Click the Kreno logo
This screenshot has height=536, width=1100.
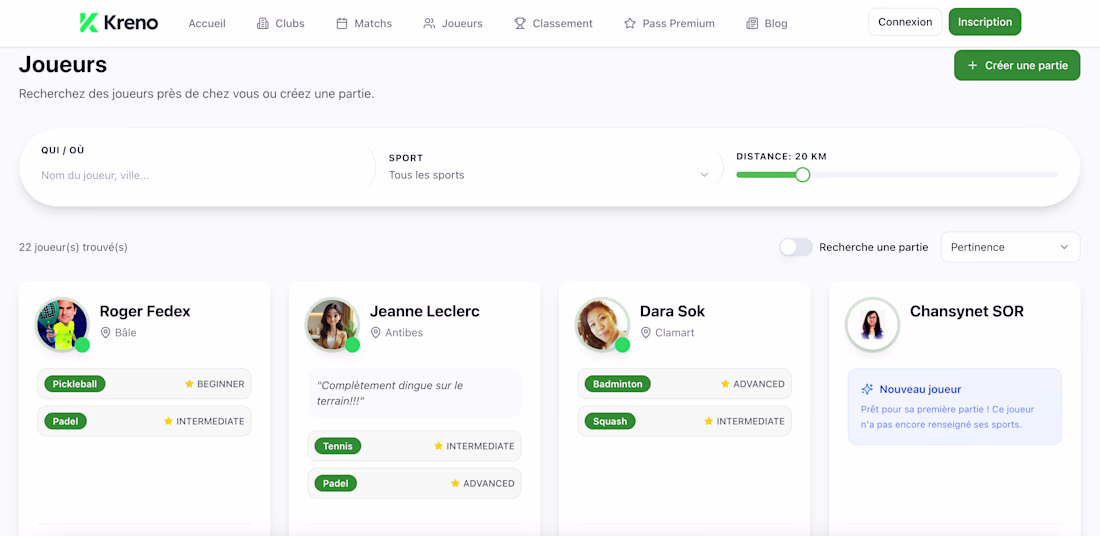click(119, 22)
